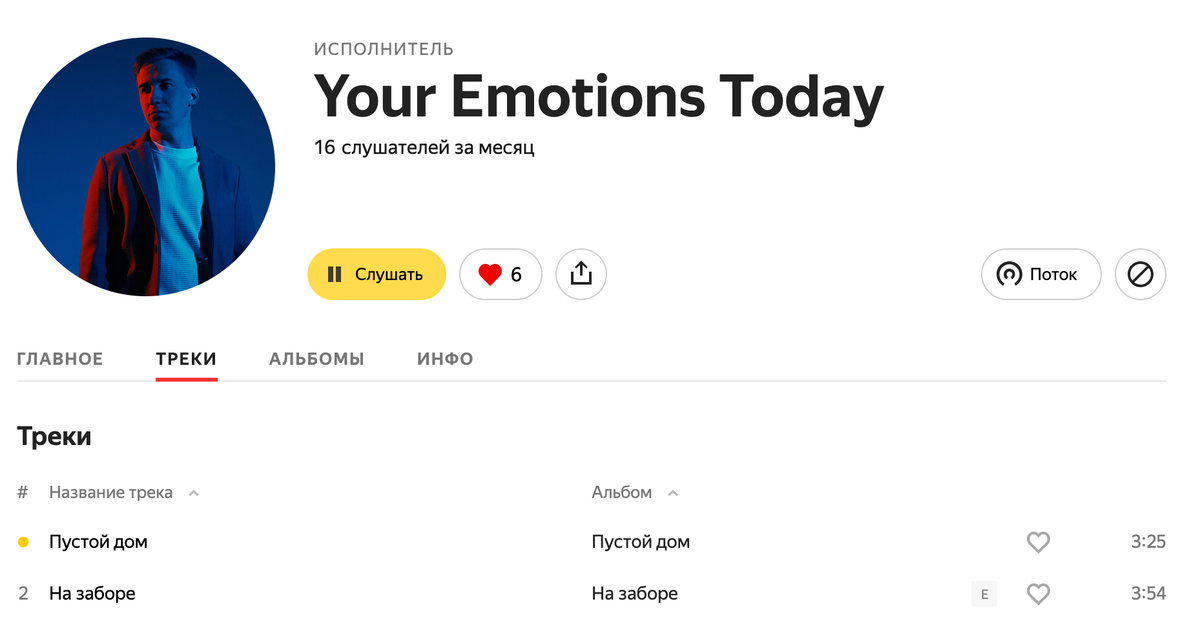
Task: Sort tracks by Название трека arrow
Action: (x=194, y=493)
